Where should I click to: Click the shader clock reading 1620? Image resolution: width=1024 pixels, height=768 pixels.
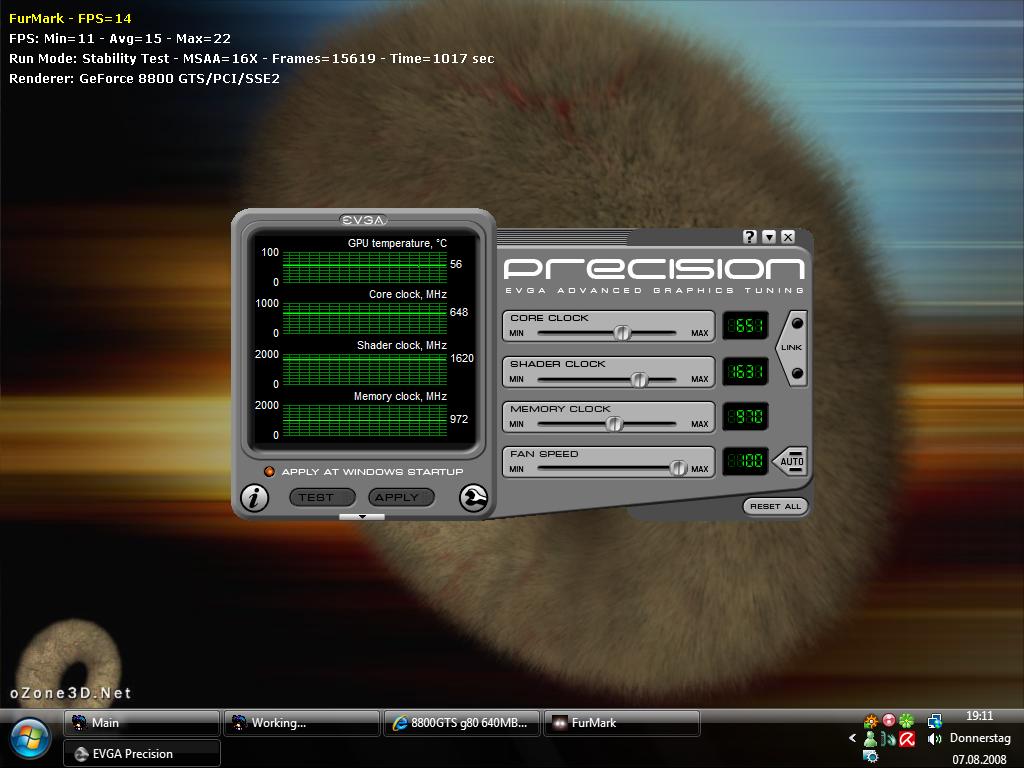tap(462, 359)
